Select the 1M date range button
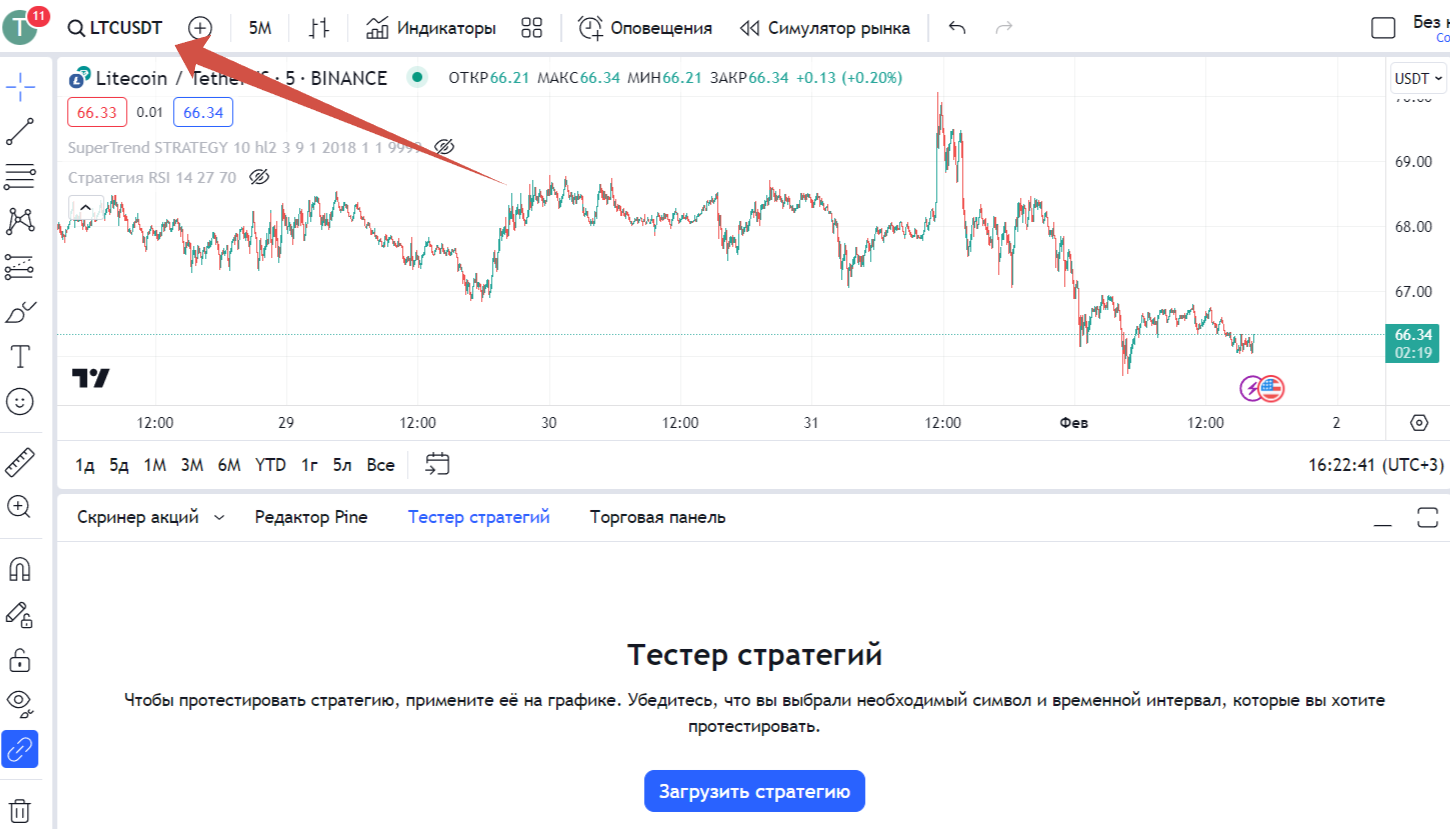Image resolution: width=1450 pixels, height=829 pixels. pyautogui.click(x=155, y=465)
